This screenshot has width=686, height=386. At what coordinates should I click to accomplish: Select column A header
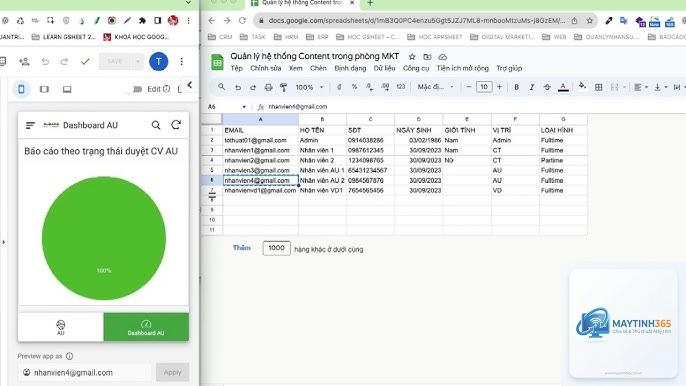pos(261,119)
